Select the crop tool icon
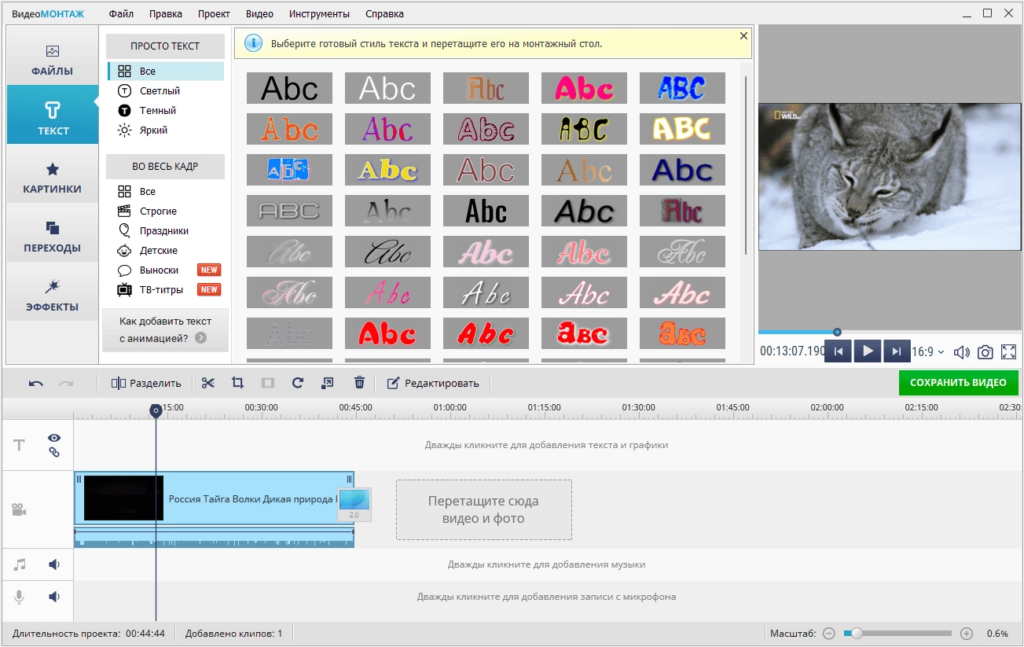Screen dimensions: 1024x647 (x=238, y=383)
